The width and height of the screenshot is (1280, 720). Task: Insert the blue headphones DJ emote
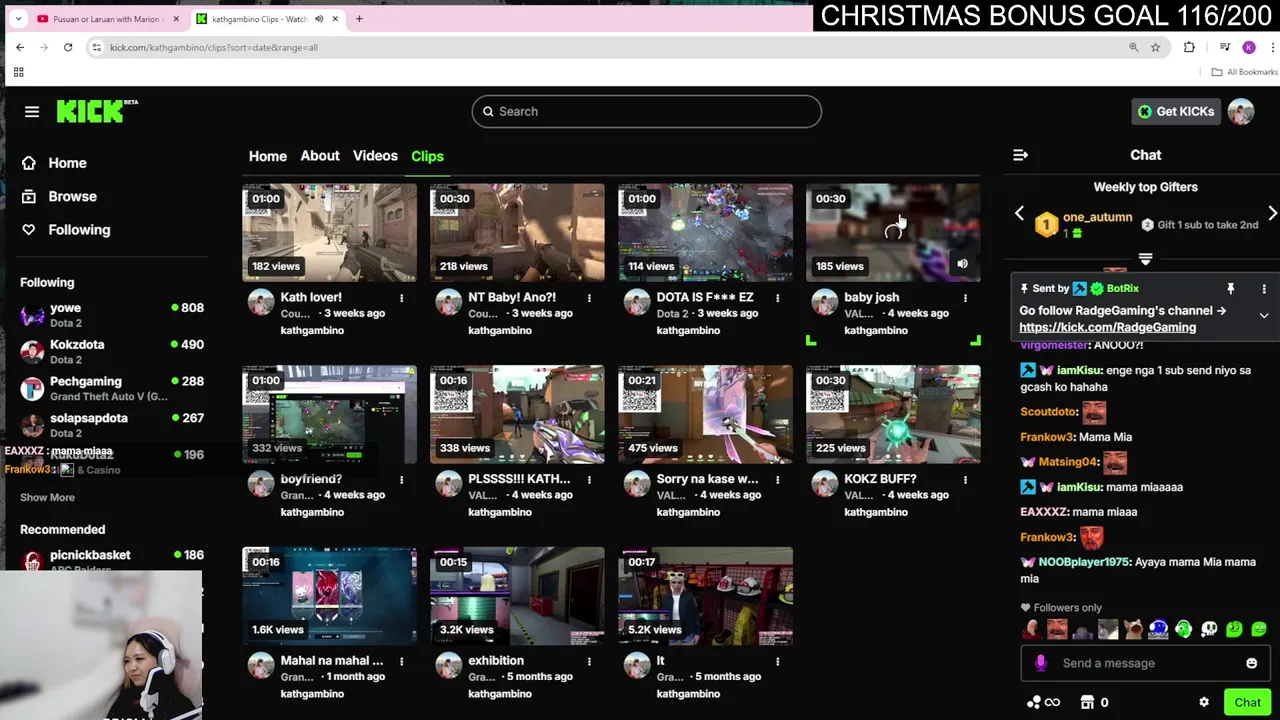point(1158,629)
